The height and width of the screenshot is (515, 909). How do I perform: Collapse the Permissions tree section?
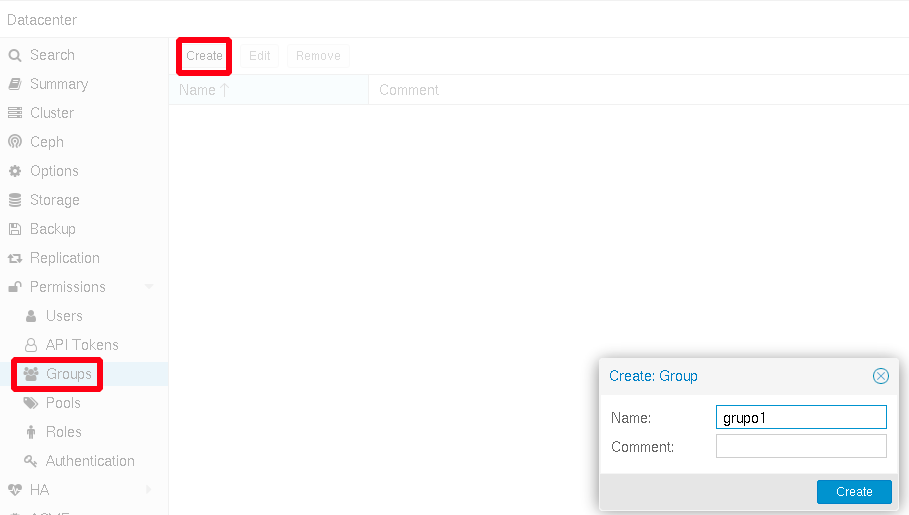(150, 288)
